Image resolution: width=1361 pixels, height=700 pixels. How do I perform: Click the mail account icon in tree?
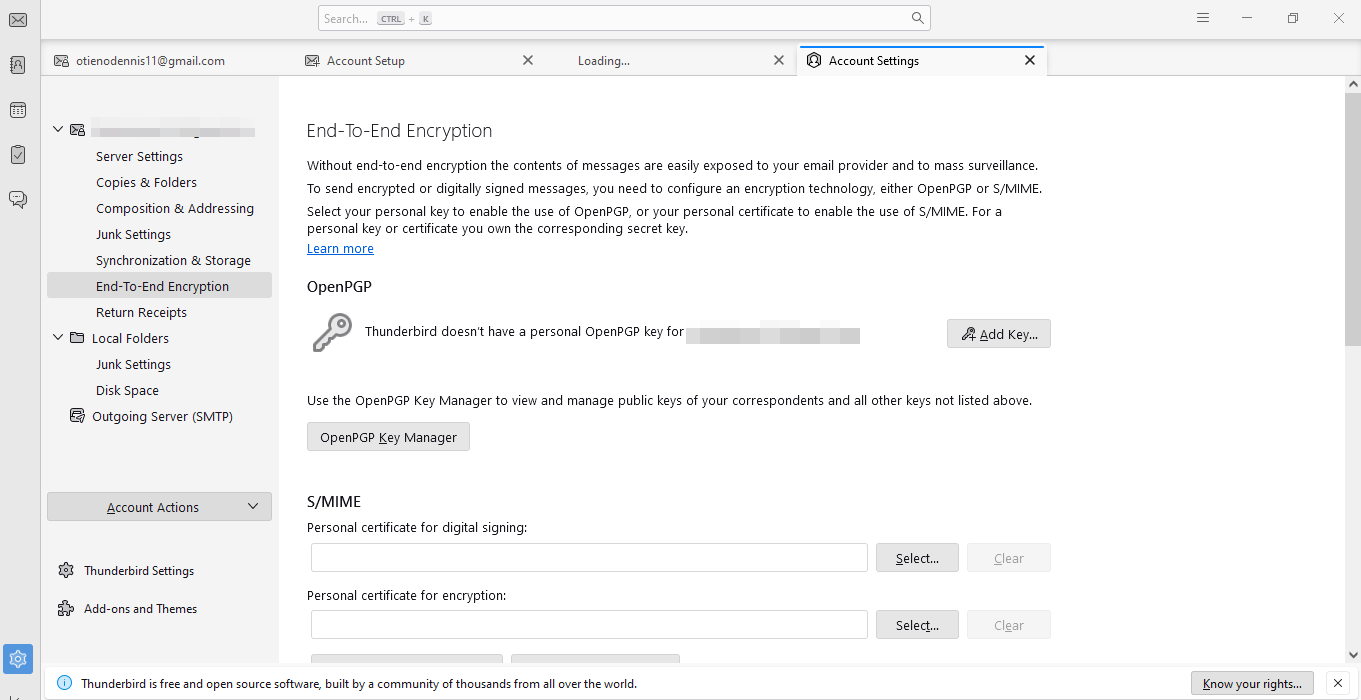coord(77,130)
